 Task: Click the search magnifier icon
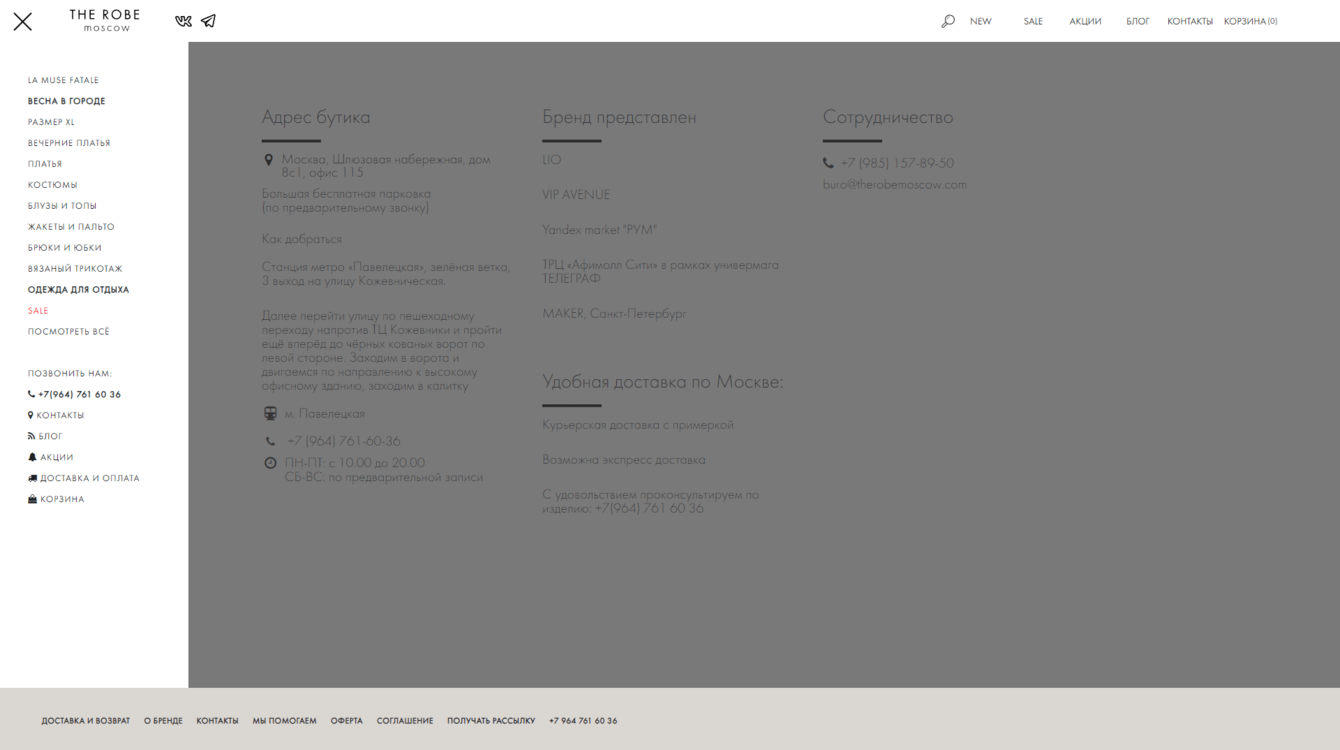(x=948, y=21)
